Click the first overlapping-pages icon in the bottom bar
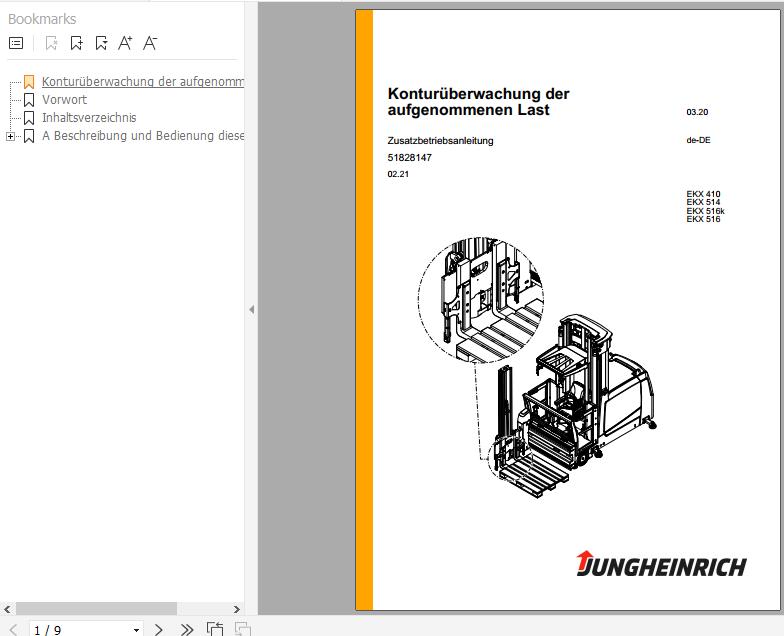 click(215, 629)
